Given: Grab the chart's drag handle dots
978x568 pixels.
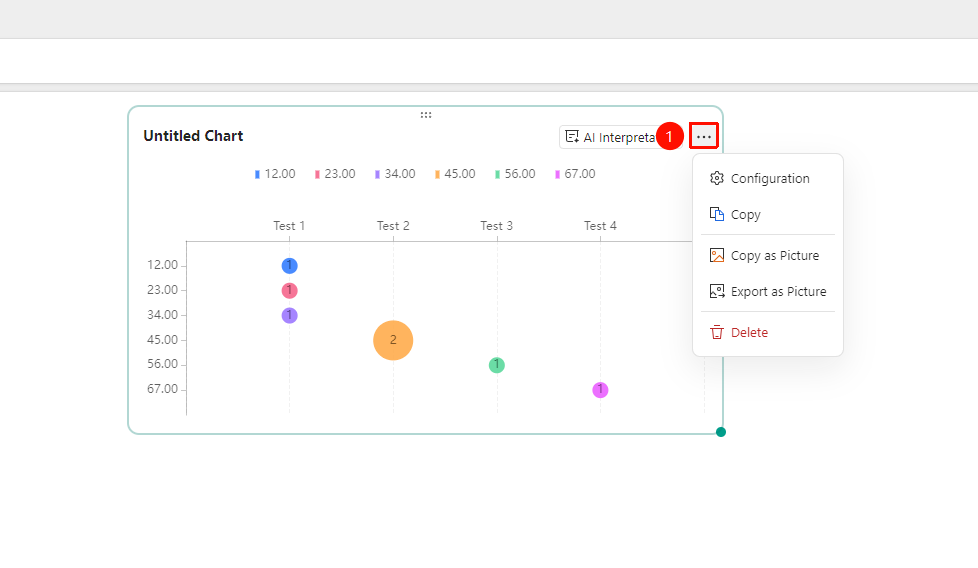Looking at the screenshot, I should point(426,115).
